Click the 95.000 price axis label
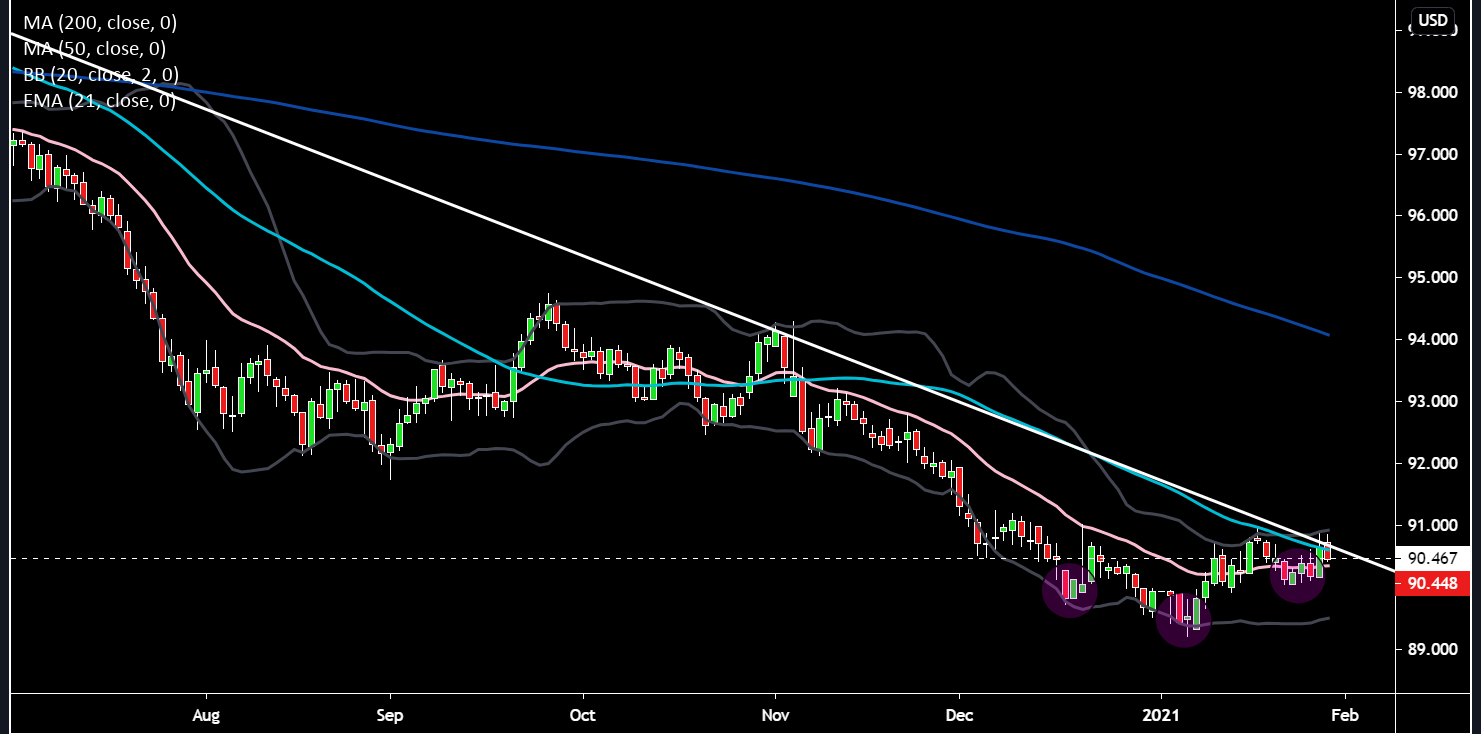The height and width of the screenshot is (734, 1481). pyautogui.click(x=1434, y=278)
